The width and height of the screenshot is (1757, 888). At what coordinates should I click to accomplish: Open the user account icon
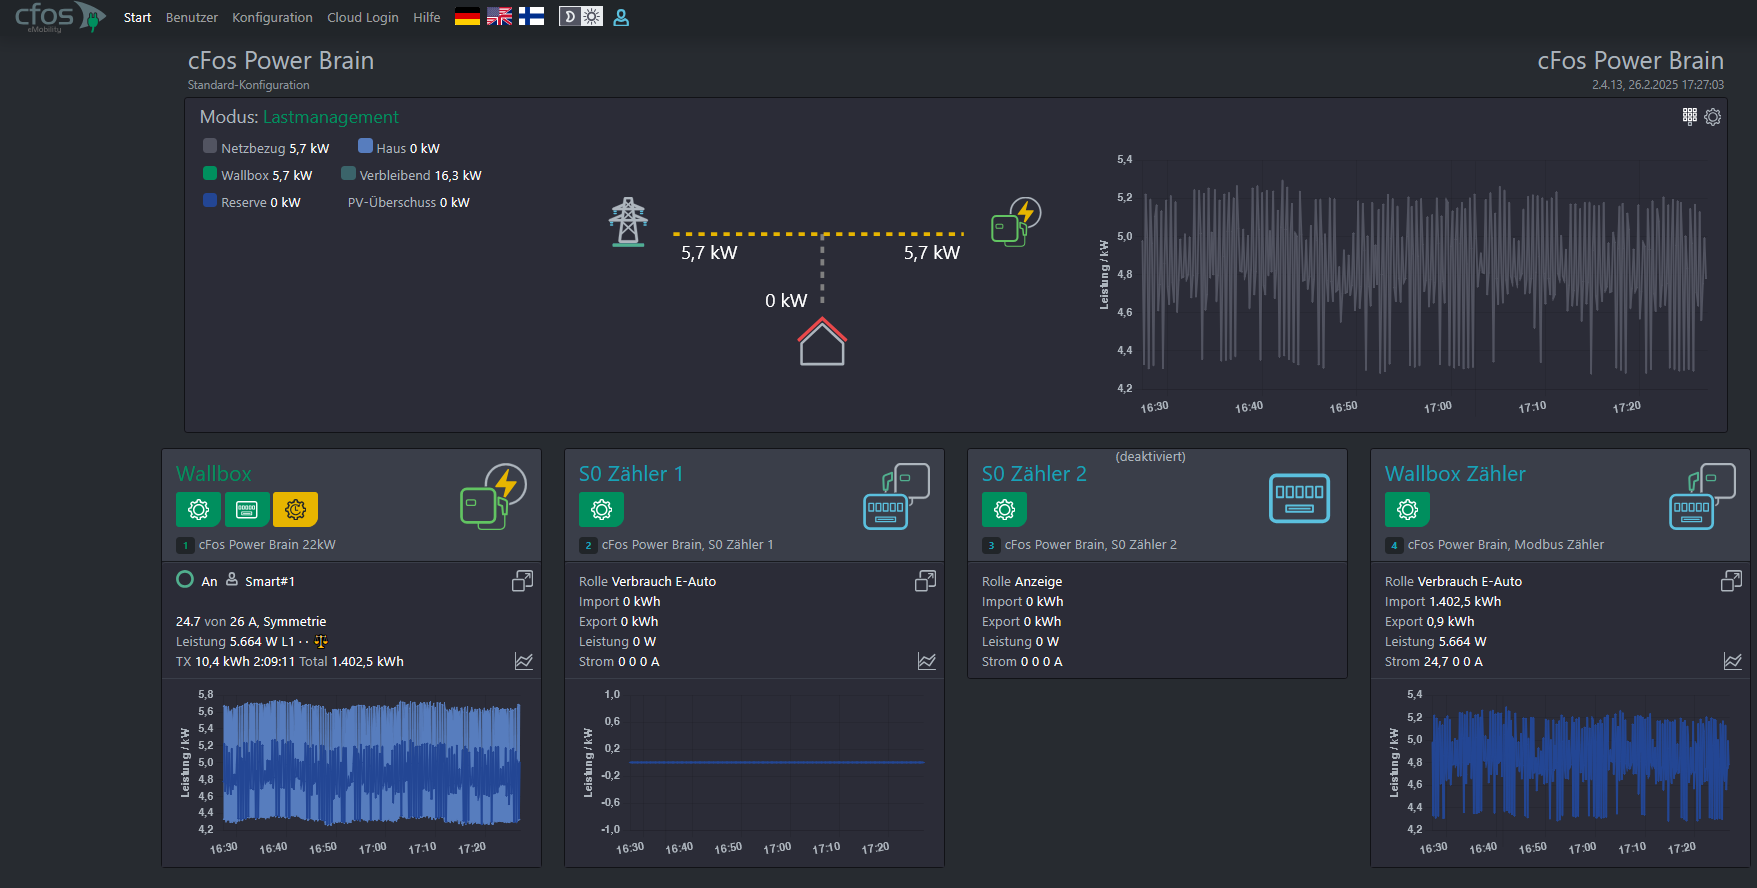click(x=621, y=17)
